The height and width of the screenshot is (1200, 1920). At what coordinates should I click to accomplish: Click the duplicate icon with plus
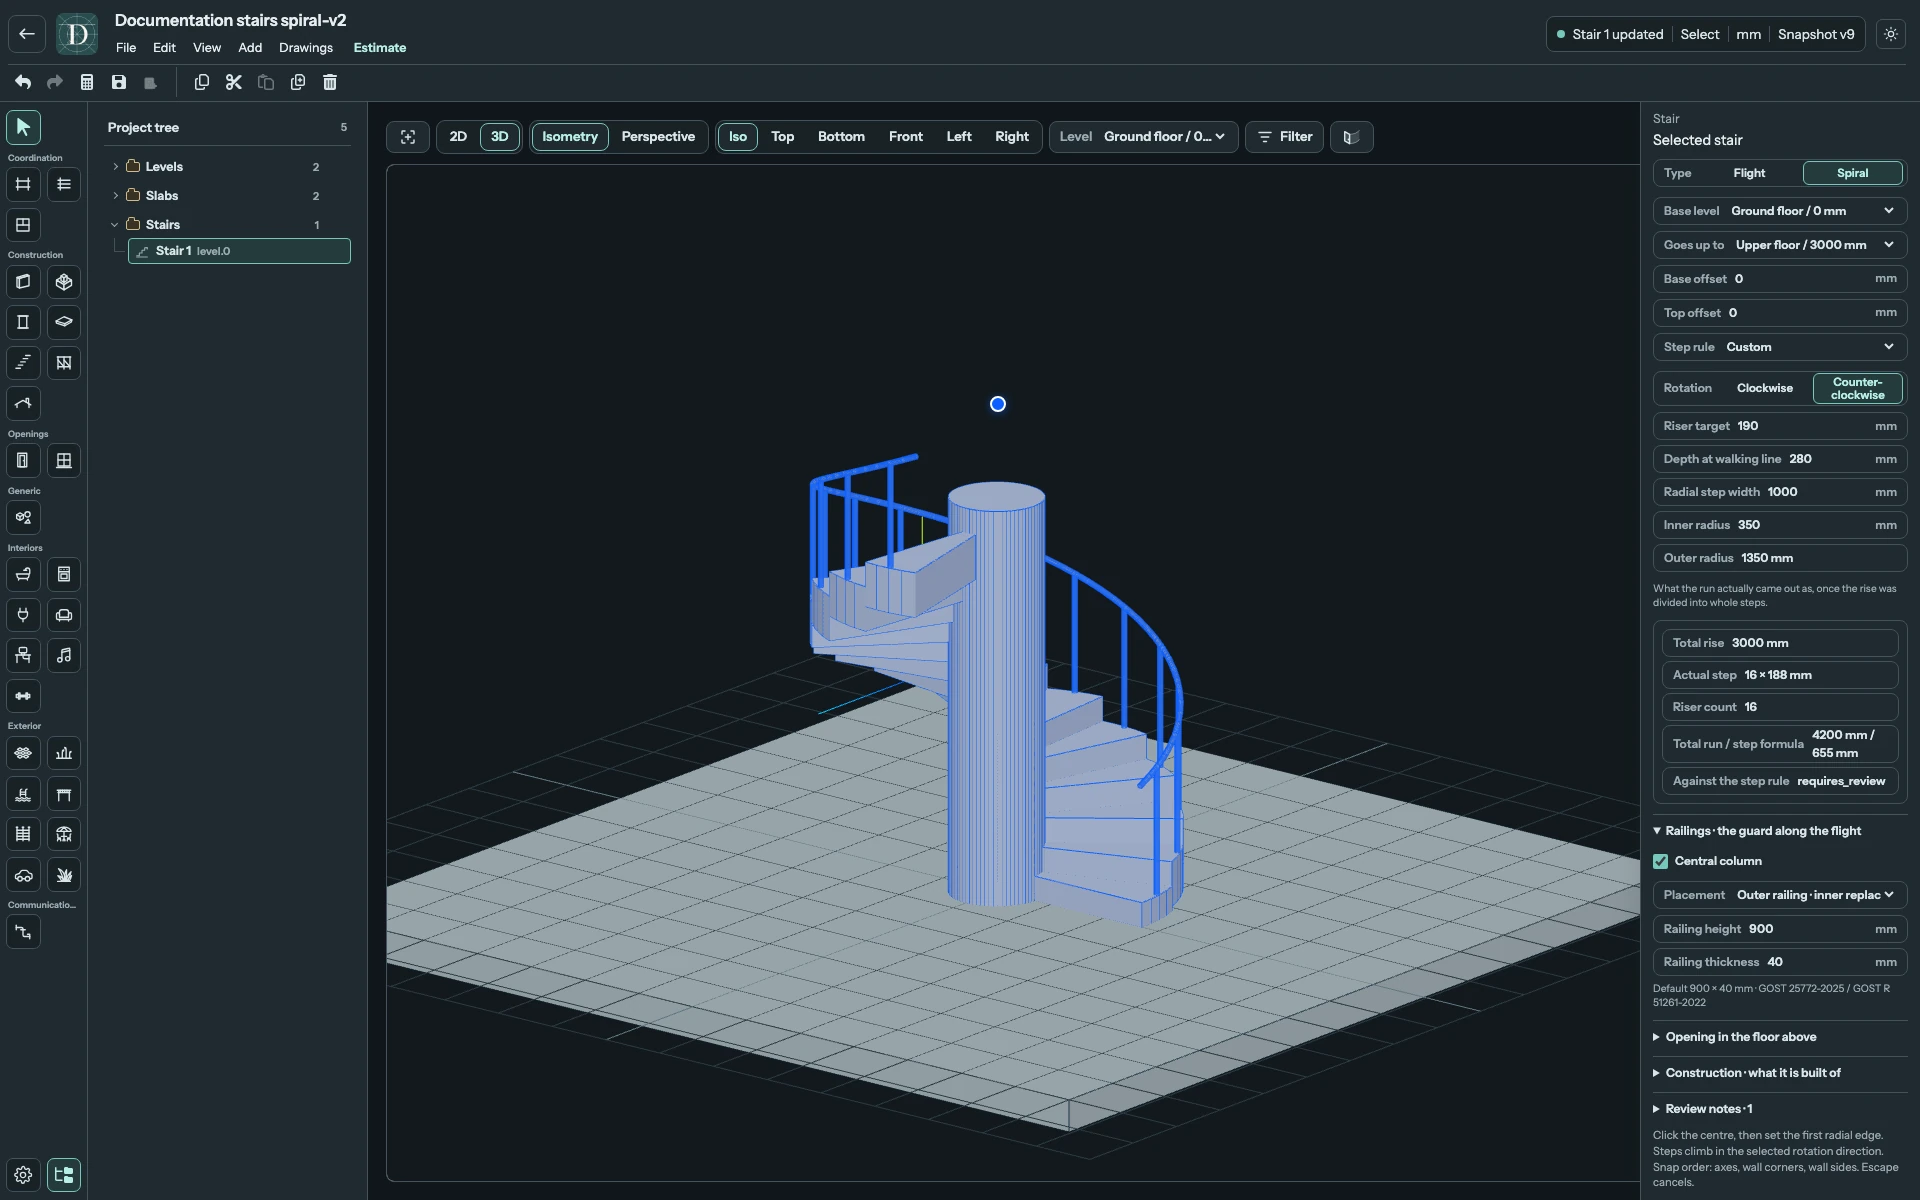click(298, 82)
